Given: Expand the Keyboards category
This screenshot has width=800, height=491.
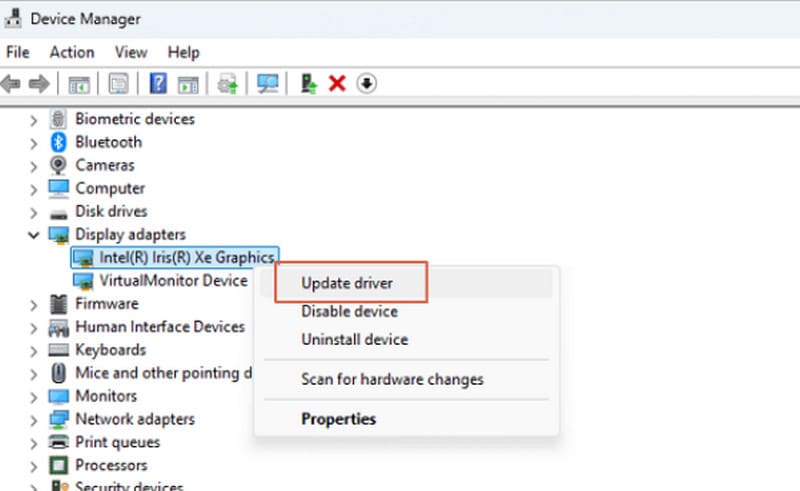Looking at the screenshot, I should [x=34, y=350].
